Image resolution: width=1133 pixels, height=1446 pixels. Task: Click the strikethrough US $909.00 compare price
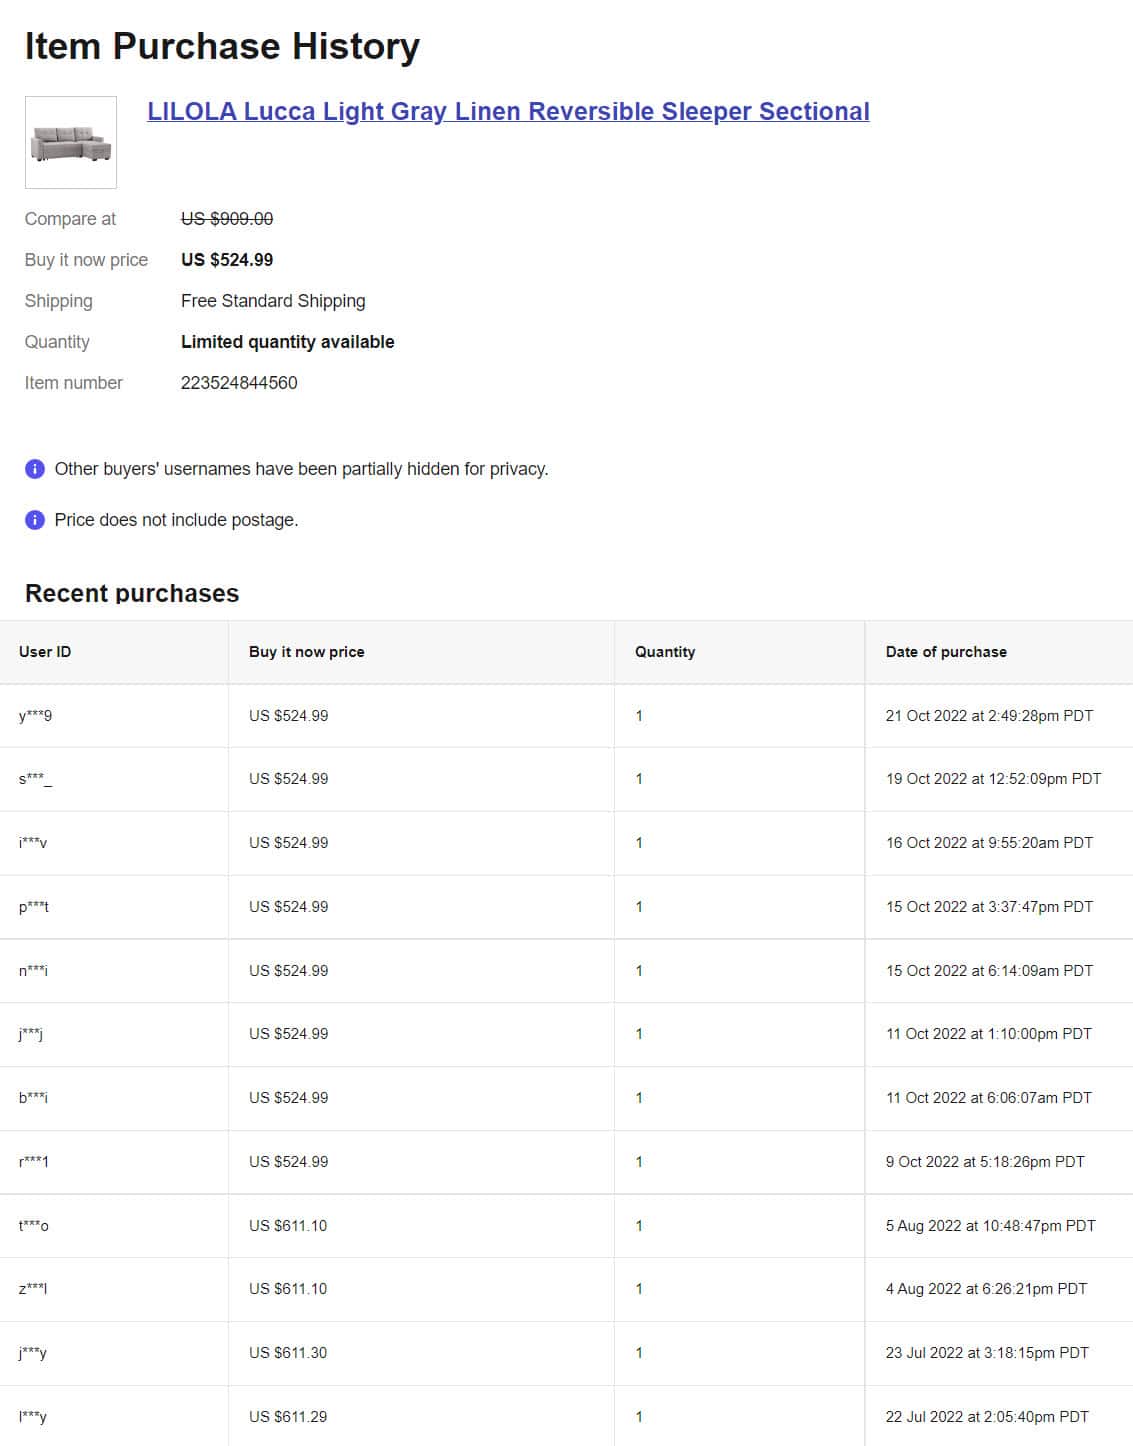point(227,219)
